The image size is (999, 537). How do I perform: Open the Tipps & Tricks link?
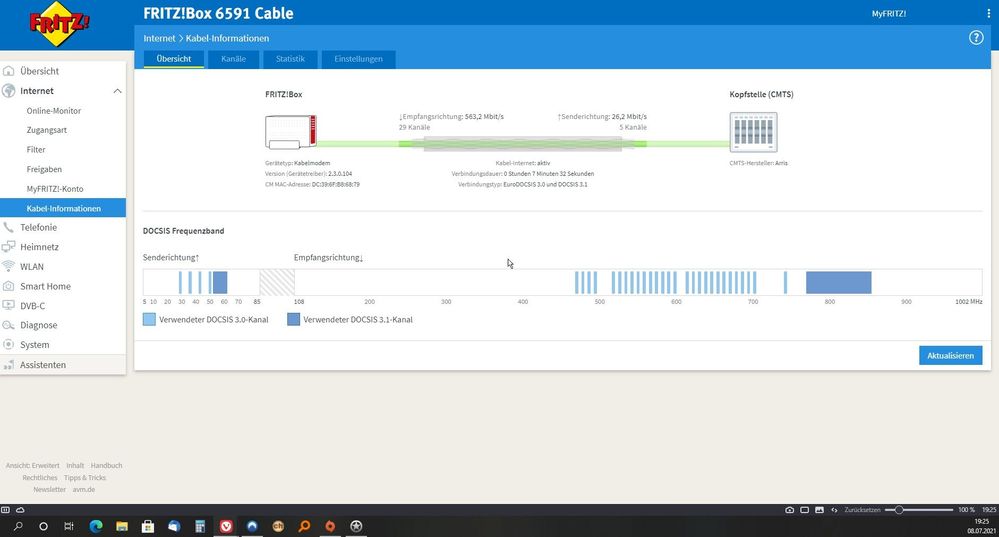click(85, 478)
